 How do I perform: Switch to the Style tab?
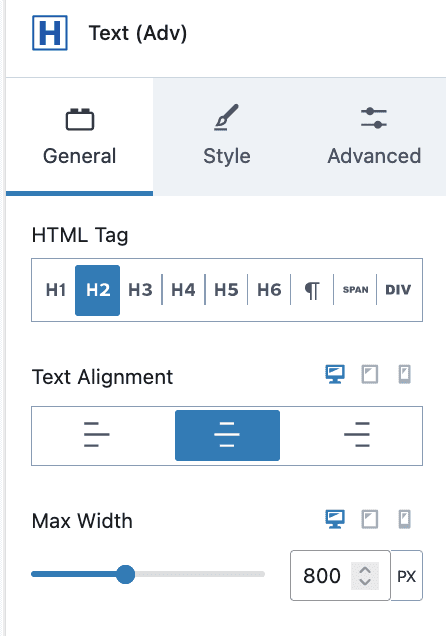click(227, 137)
